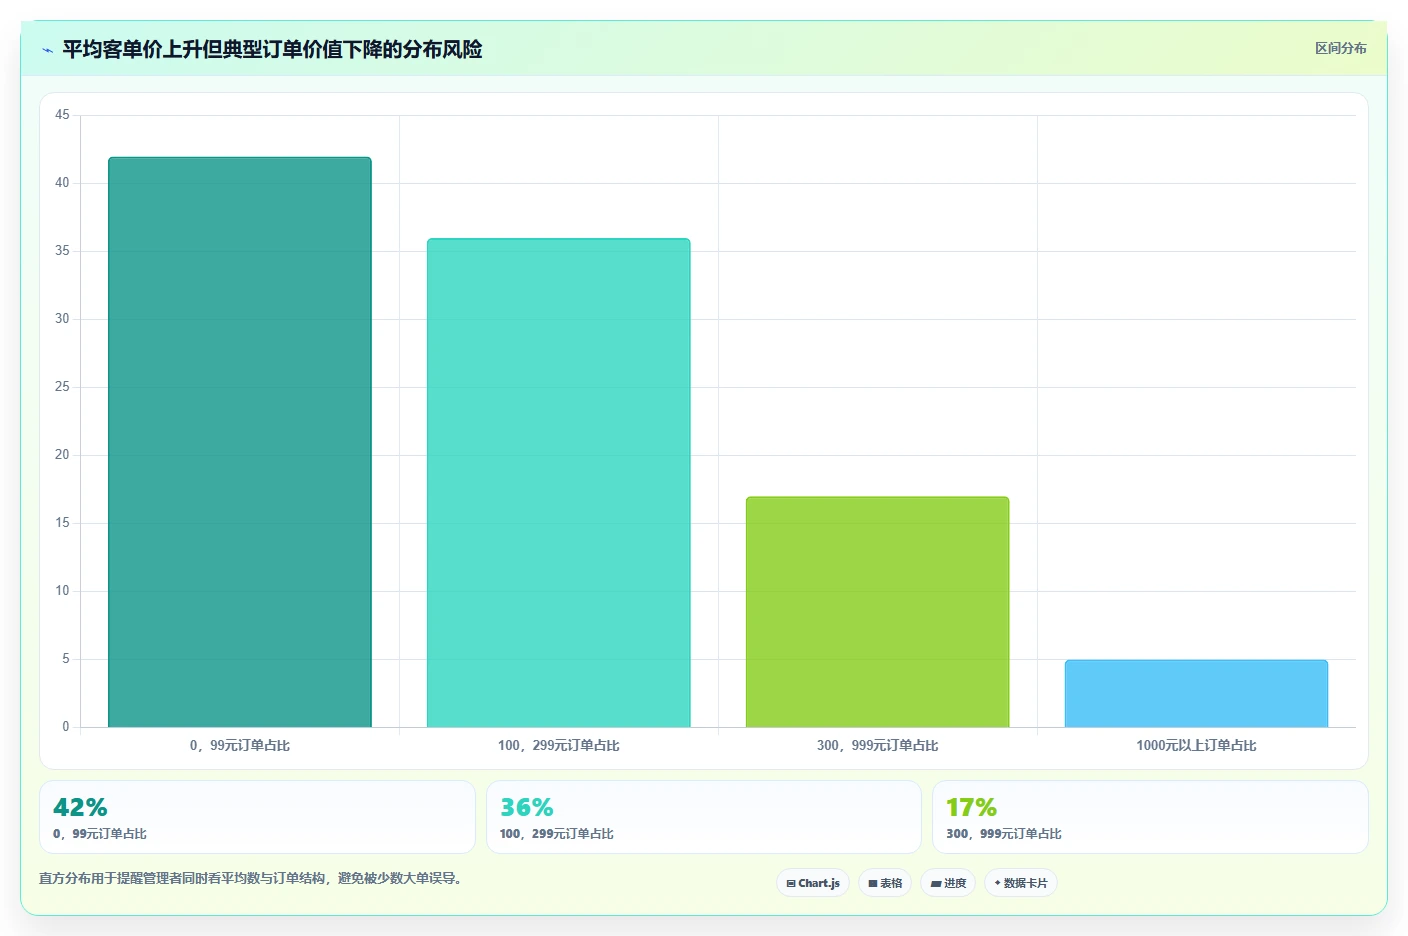Click the y-axis tick value 10
Image resolution: width=1408 pixels, height=936 pixels.
[62, 591]
